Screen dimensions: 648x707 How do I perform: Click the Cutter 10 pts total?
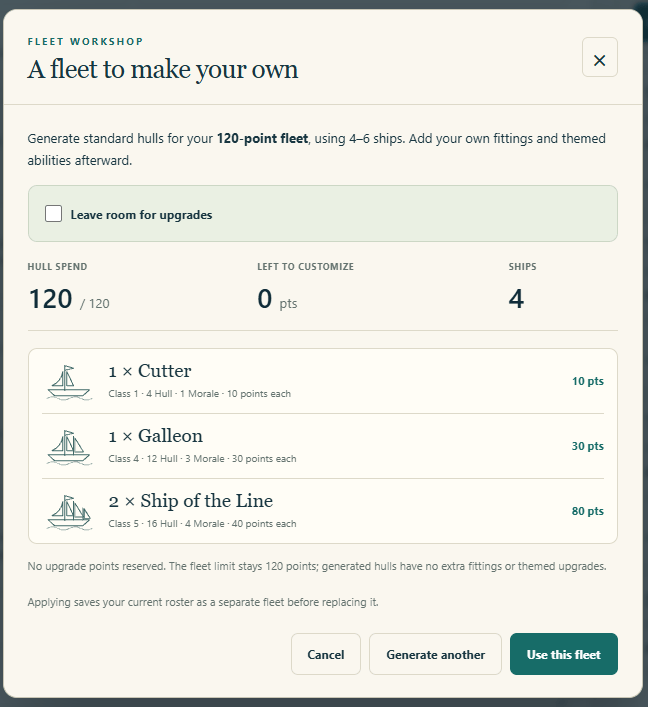coord(588,381)
